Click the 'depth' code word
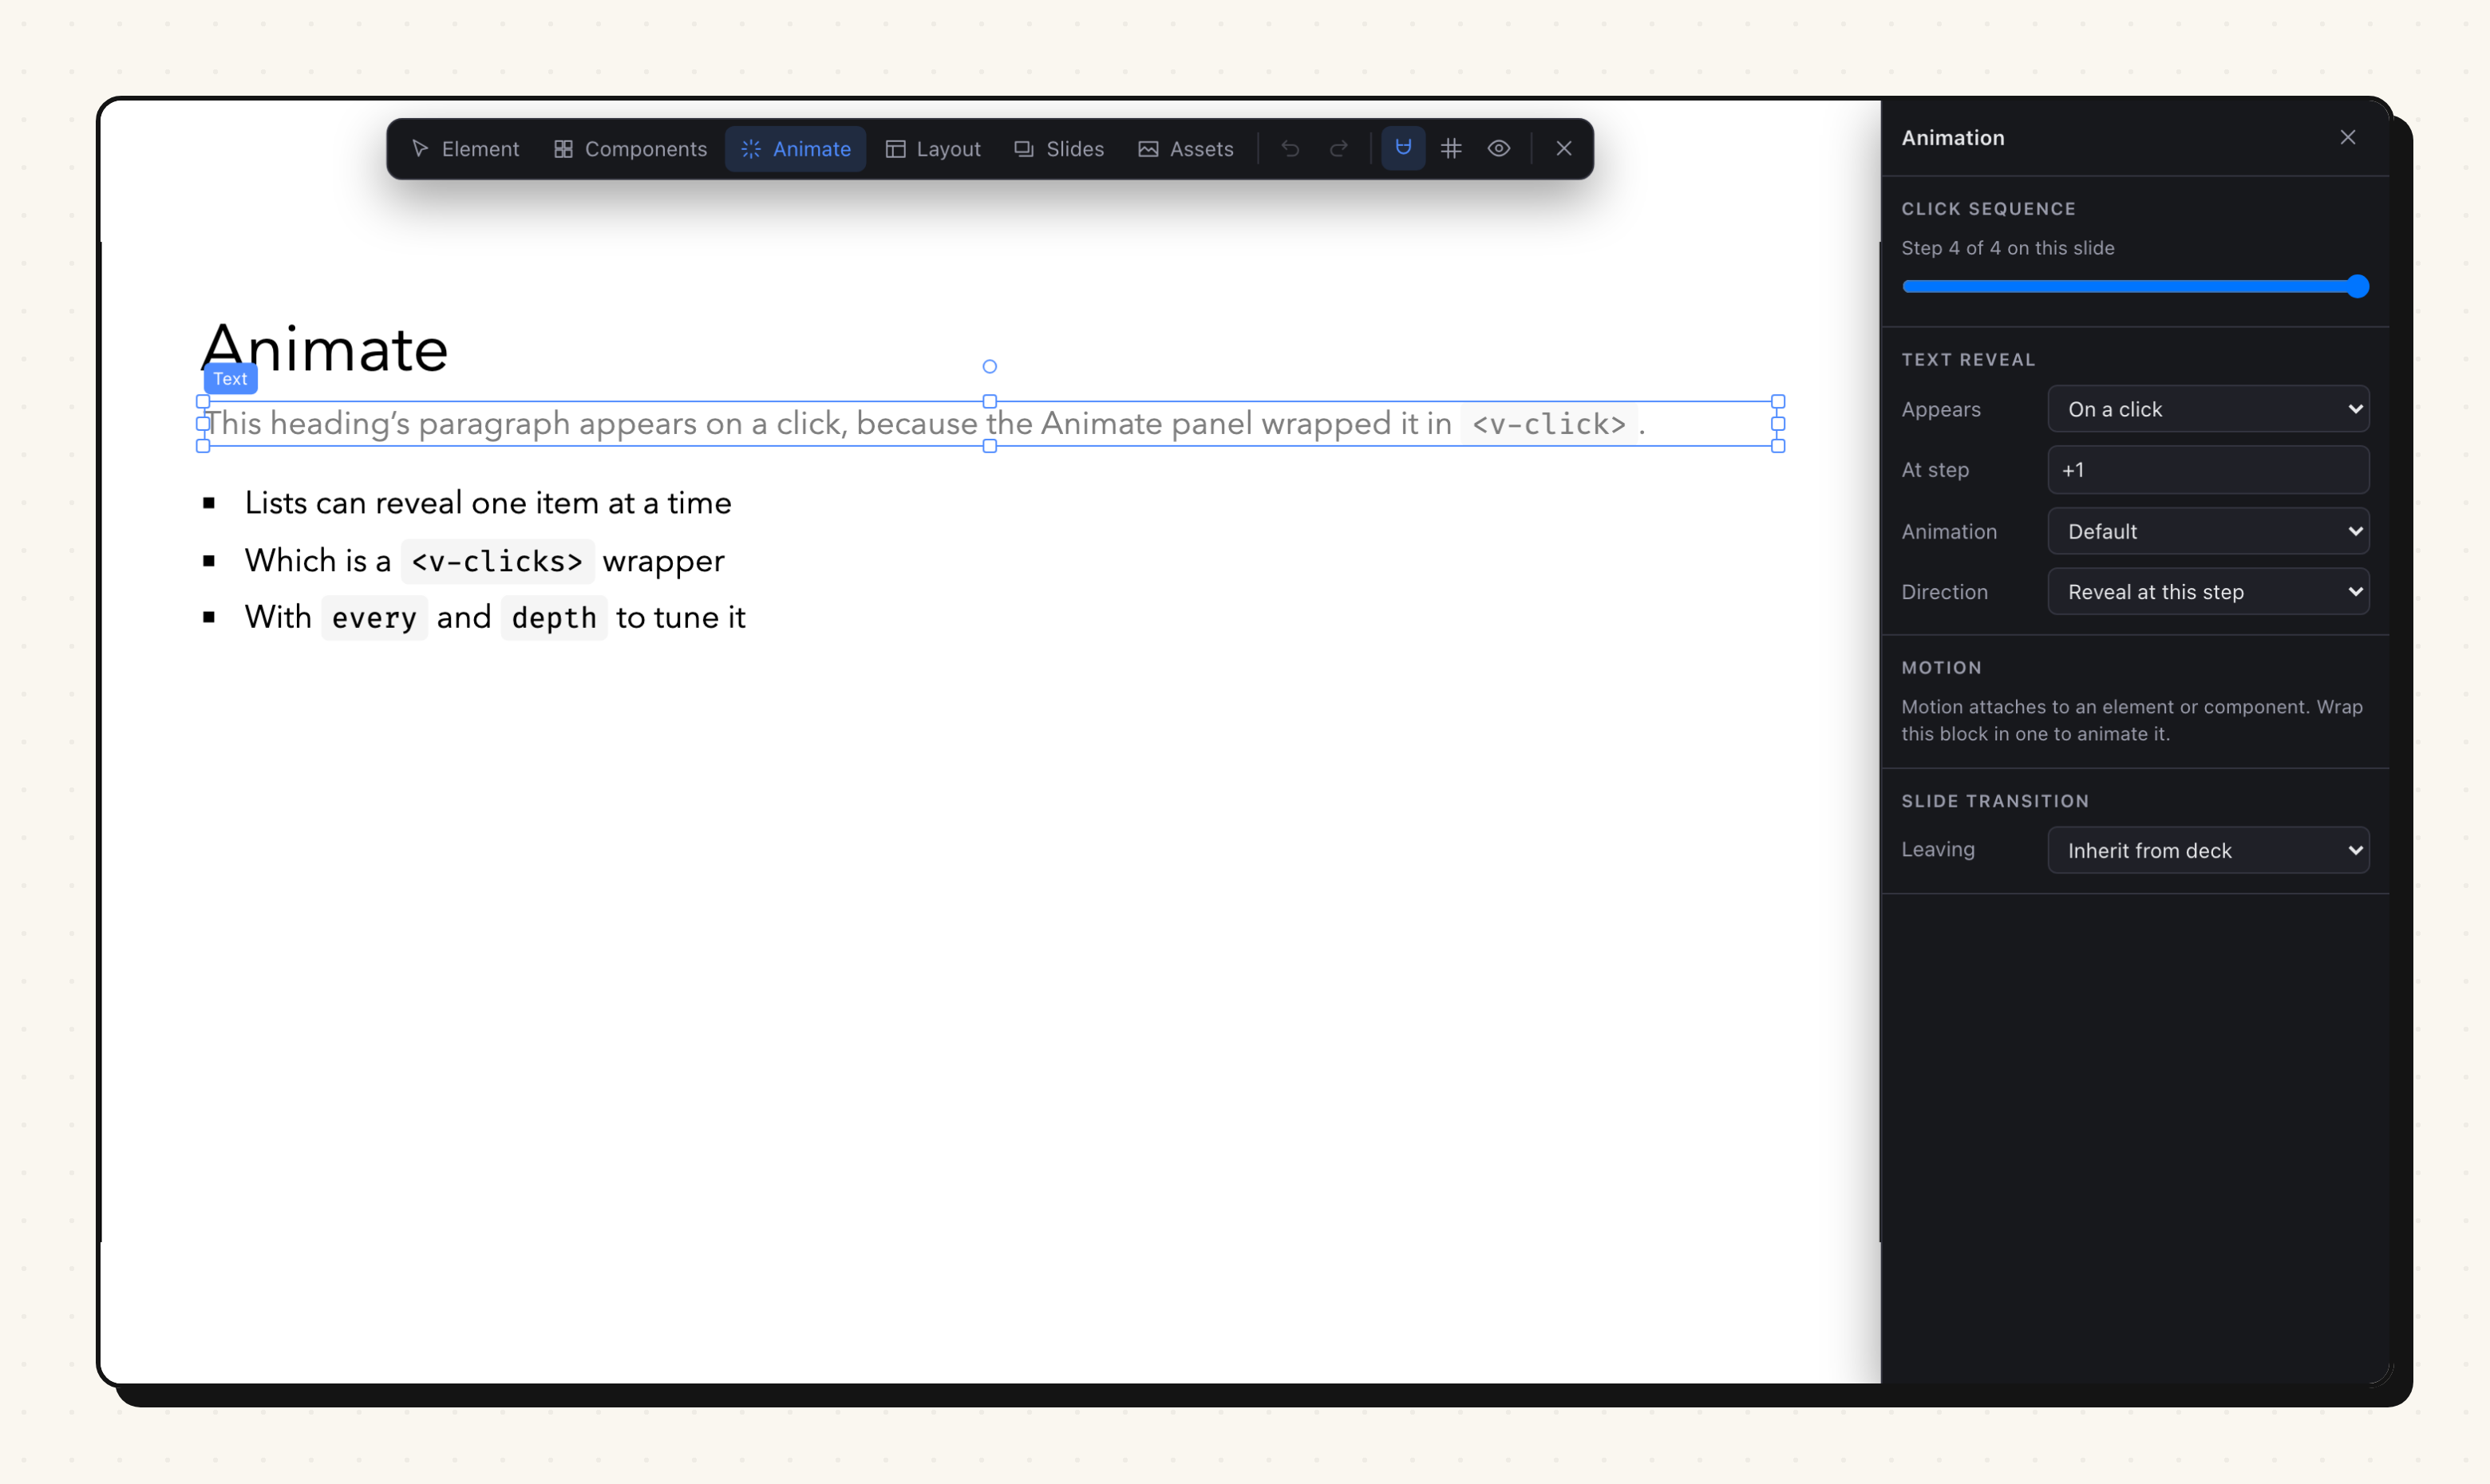The image size is (2490, 1484). [x=554, y=618]
